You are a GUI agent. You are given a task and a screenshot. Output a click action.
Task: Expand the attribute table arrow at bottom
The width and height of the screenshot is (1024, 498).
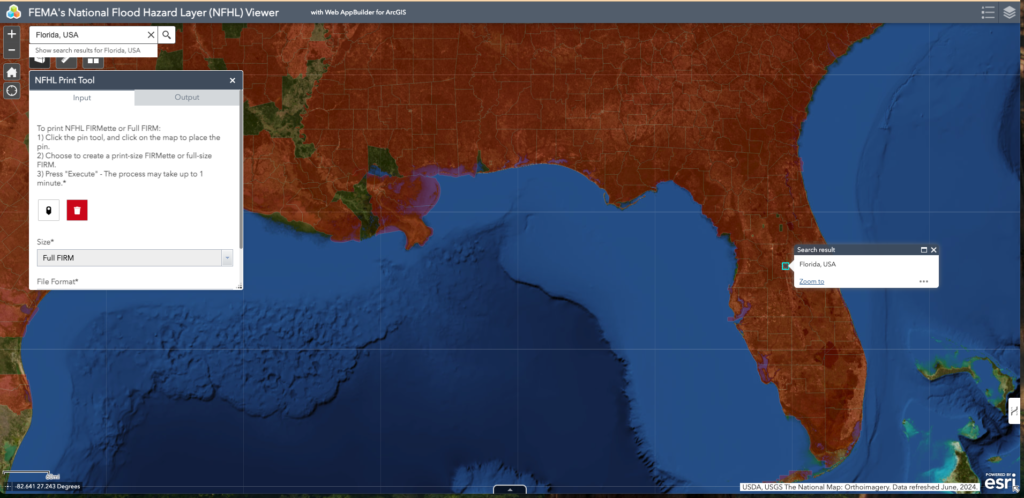[510, 490]
